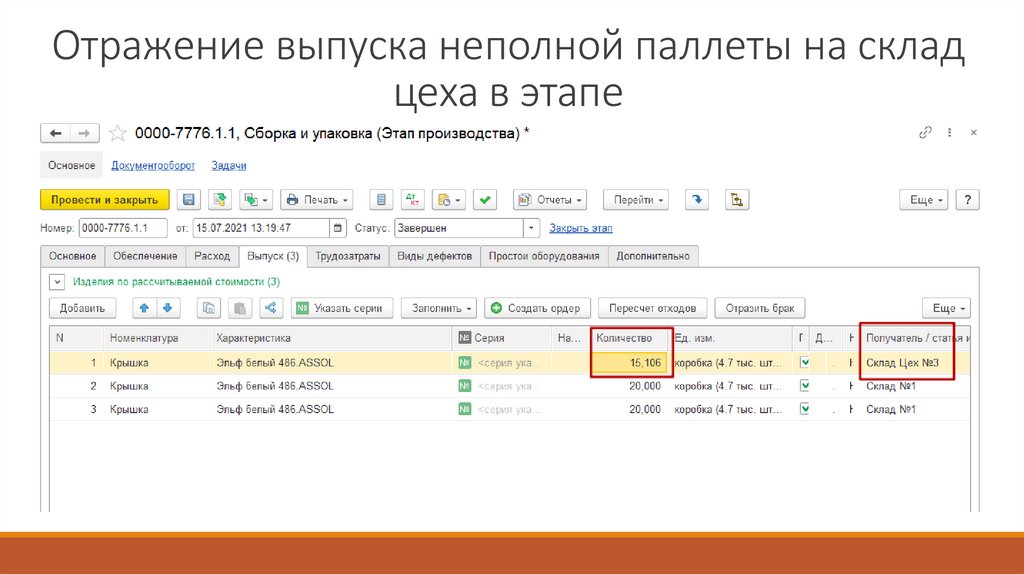Screen dimensions: 1024x574
Task: Click the paste rows icon
Action: [x=240, y=308]
